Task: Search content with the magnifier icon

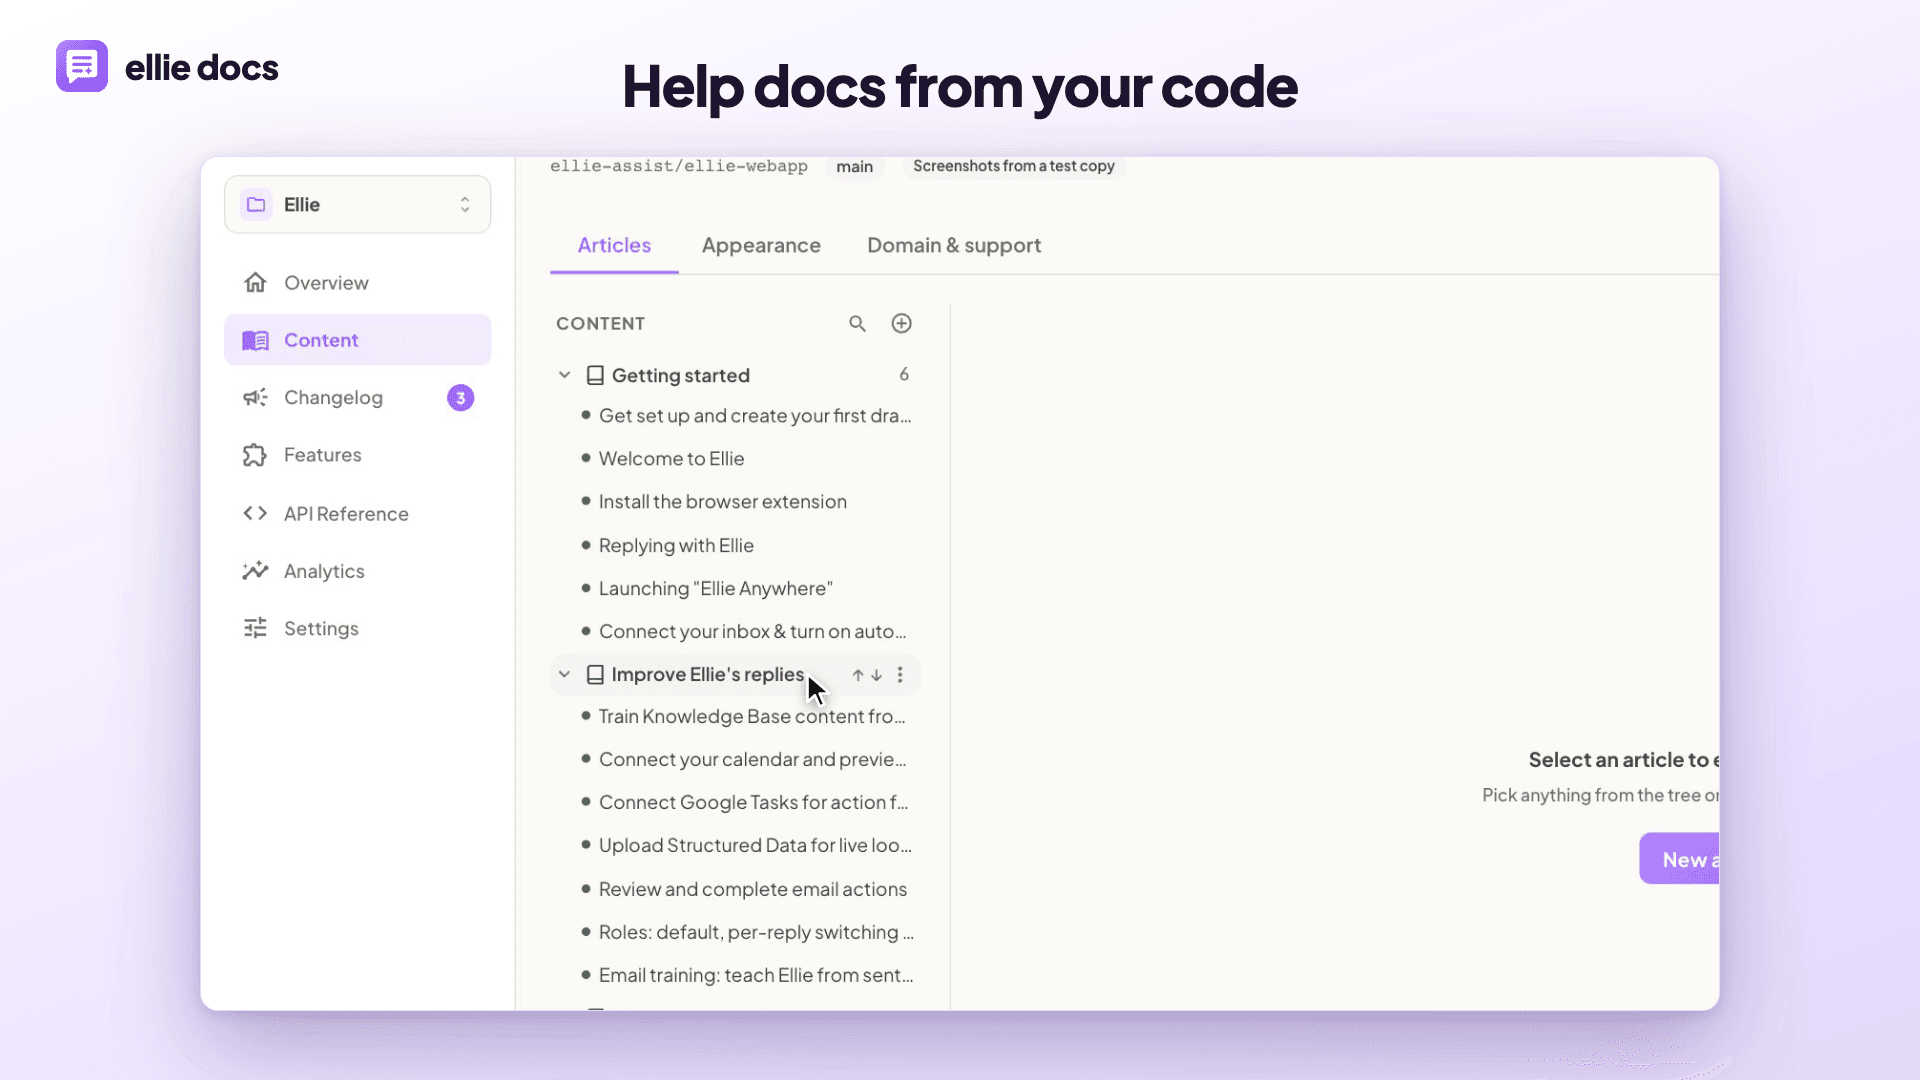Action: point(857,323)
